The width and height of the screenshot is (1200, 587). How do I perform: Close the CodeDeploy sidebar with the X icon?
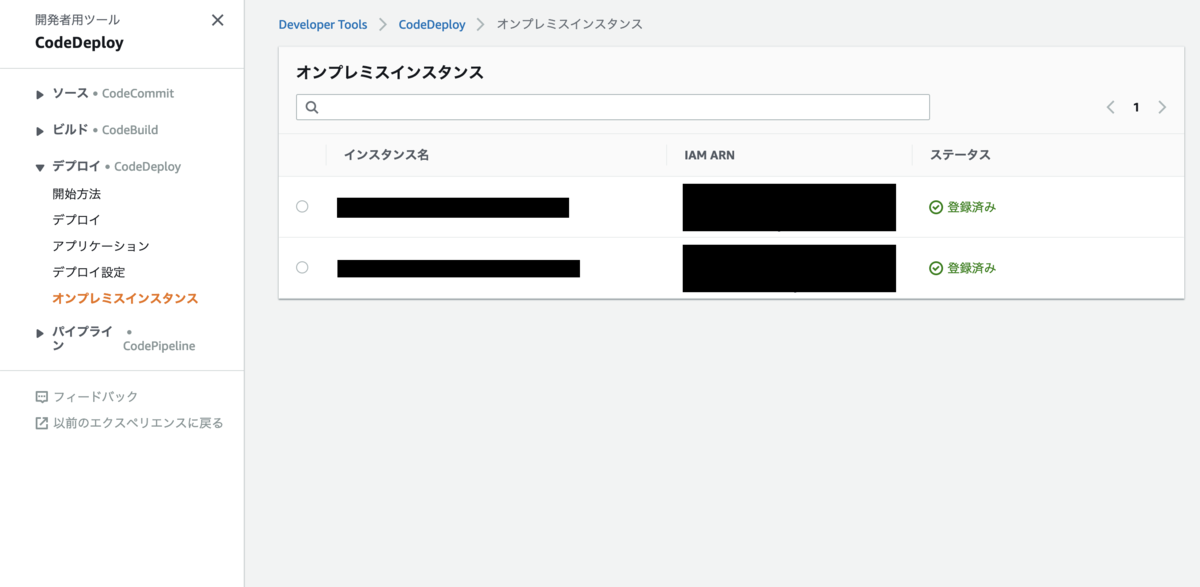coord(217,19)
